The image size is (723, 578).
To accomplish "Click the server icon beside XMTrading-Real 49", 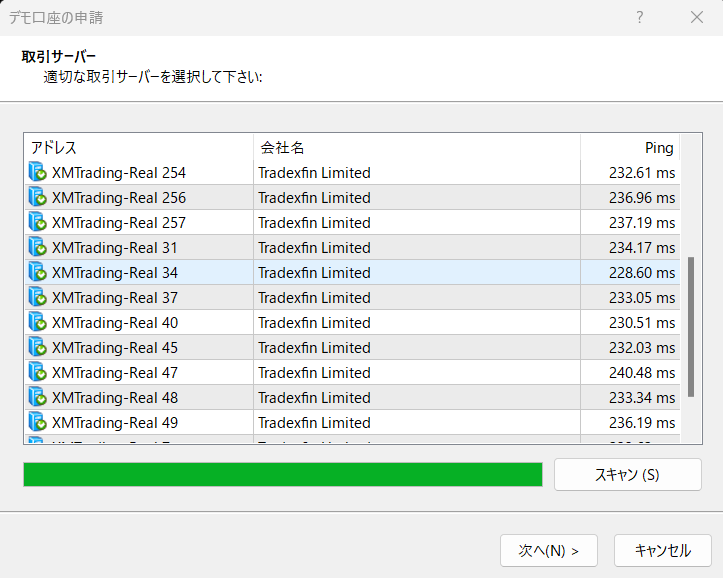I will tap(37, 421).
